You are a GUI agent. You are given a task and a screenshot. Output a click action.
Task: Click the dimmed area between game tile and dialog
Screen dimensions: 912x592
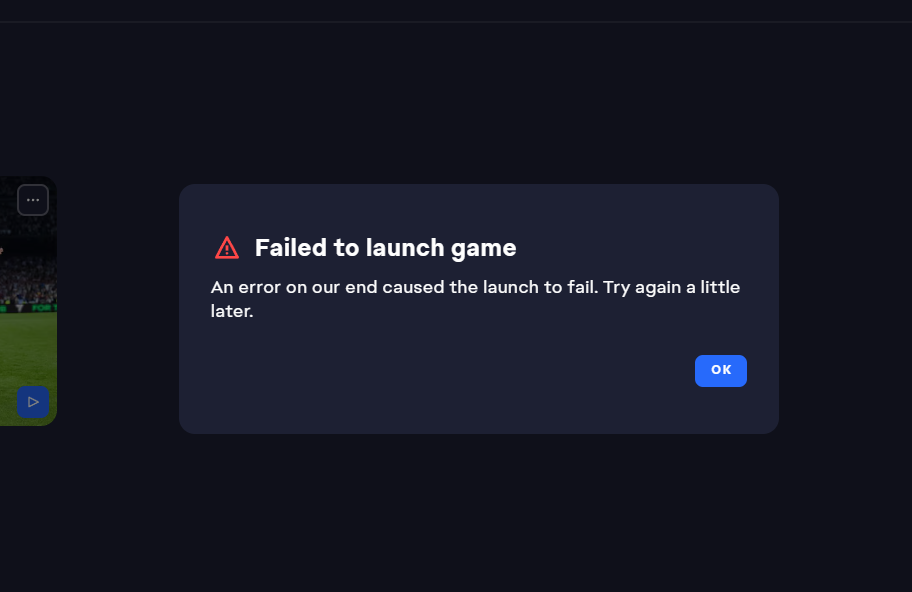coord(118,300)
